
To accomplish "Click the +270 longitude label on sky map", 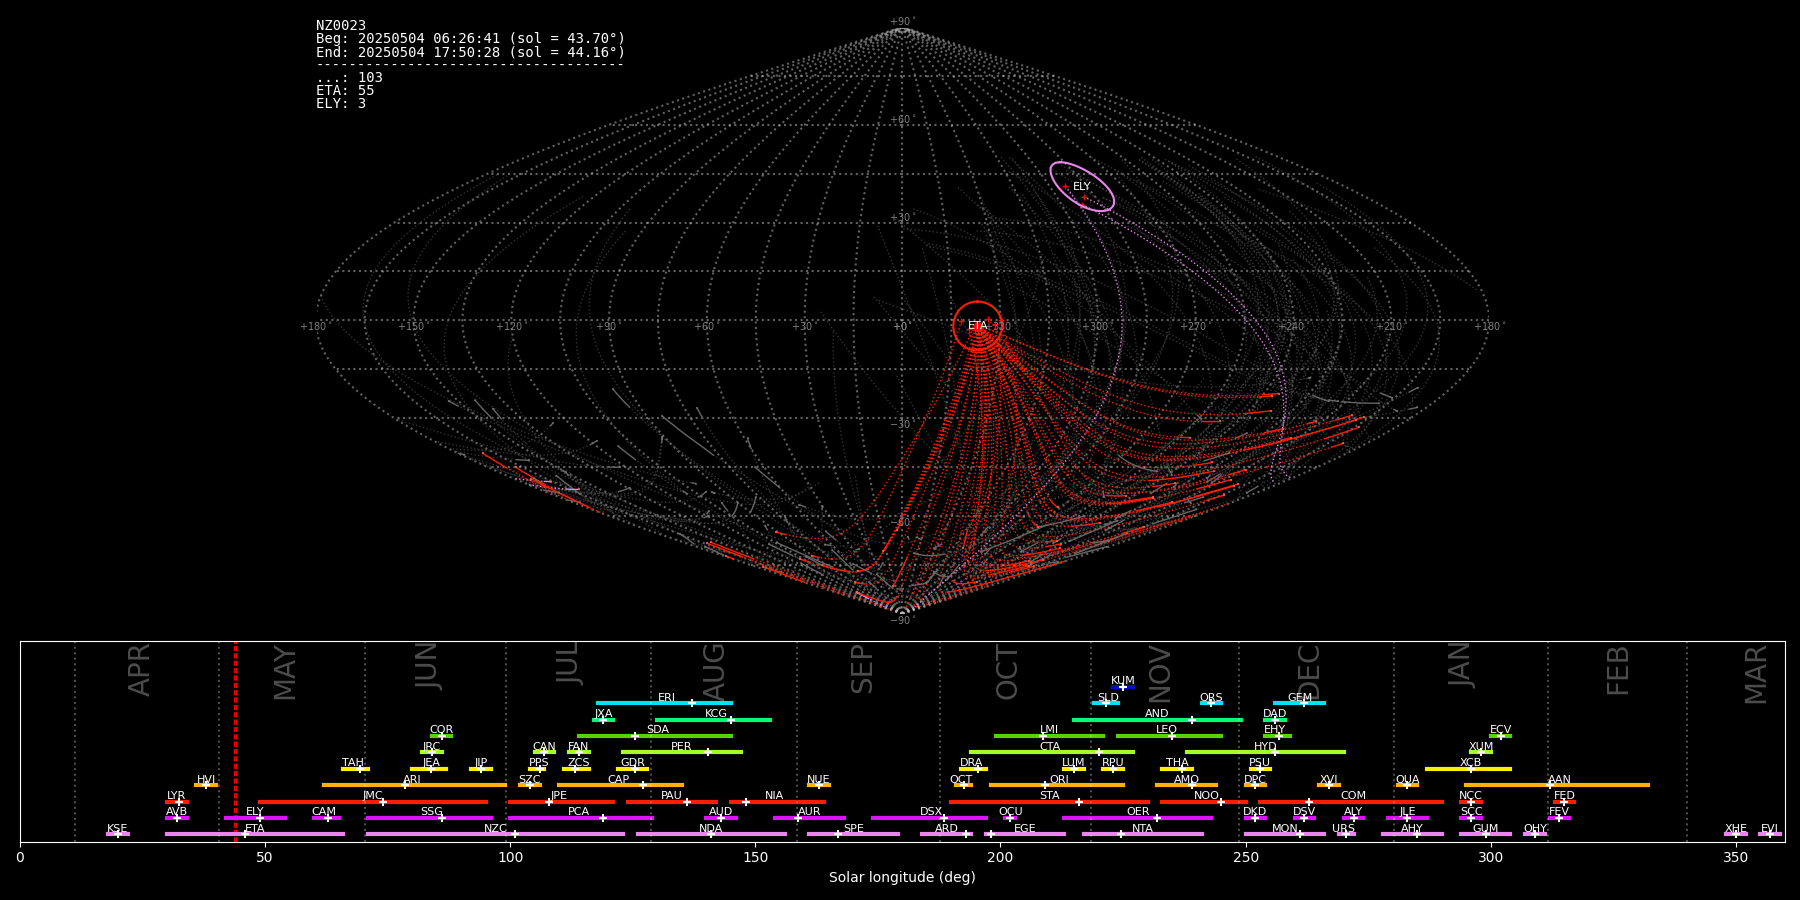I will [x=1193, y=327].
